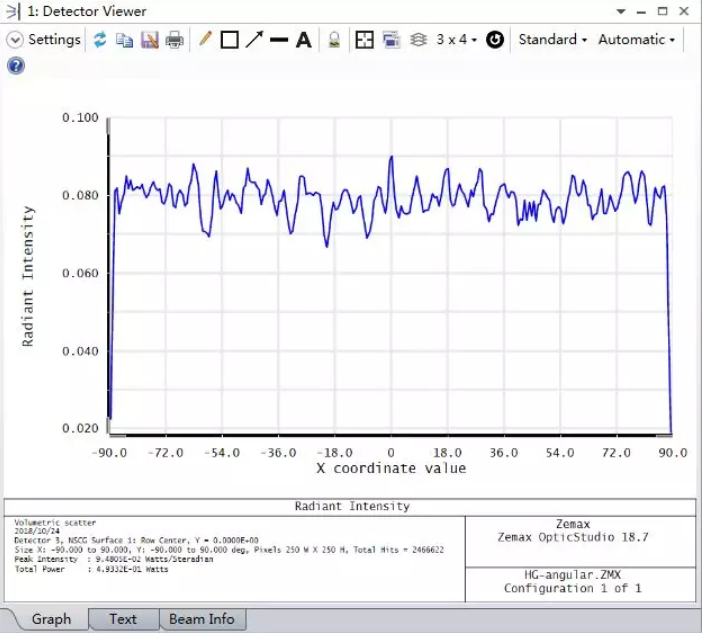Click the refresh update icon
This screenshot has width=702, height=633.
click(100, 40)
